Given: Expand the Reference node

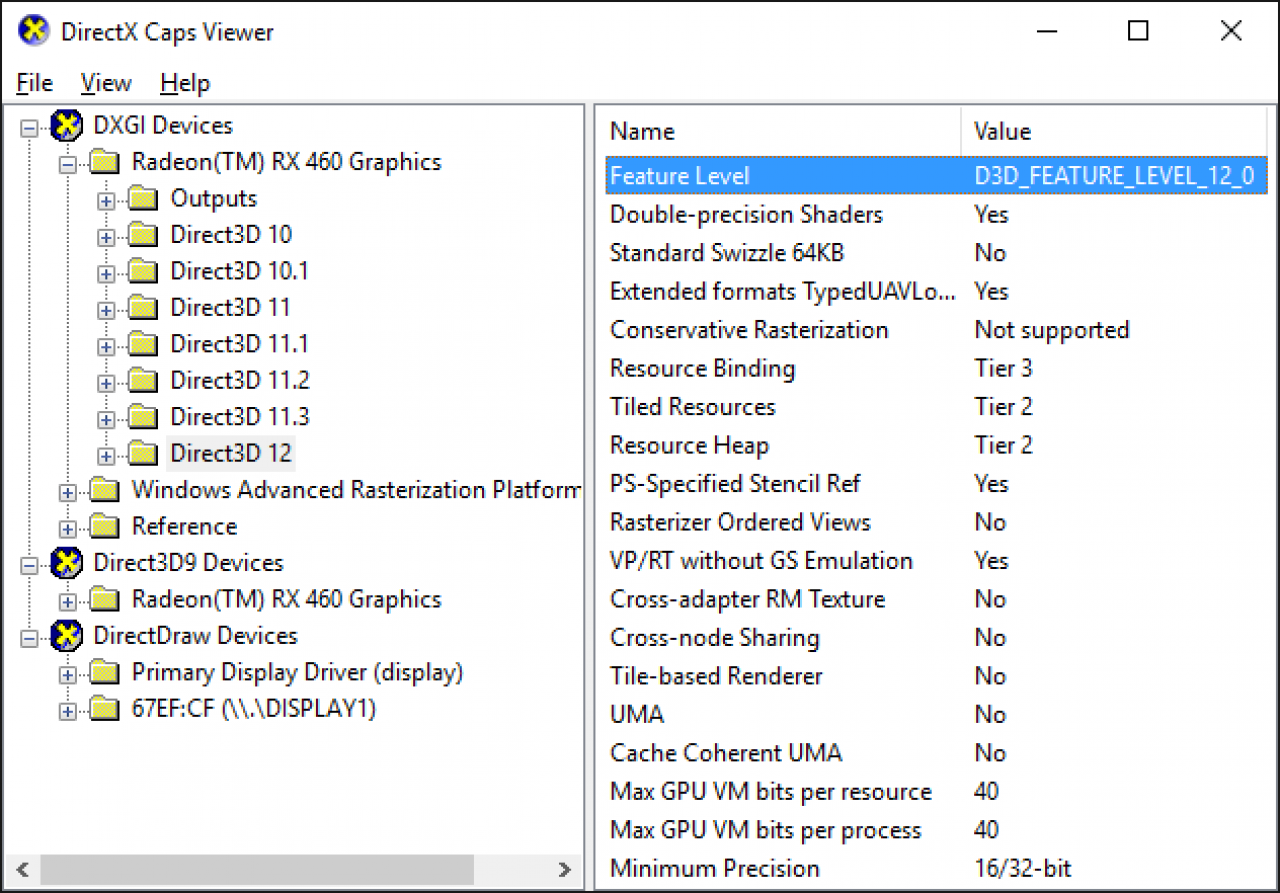Looking at the screenshot, I should 68,528.
